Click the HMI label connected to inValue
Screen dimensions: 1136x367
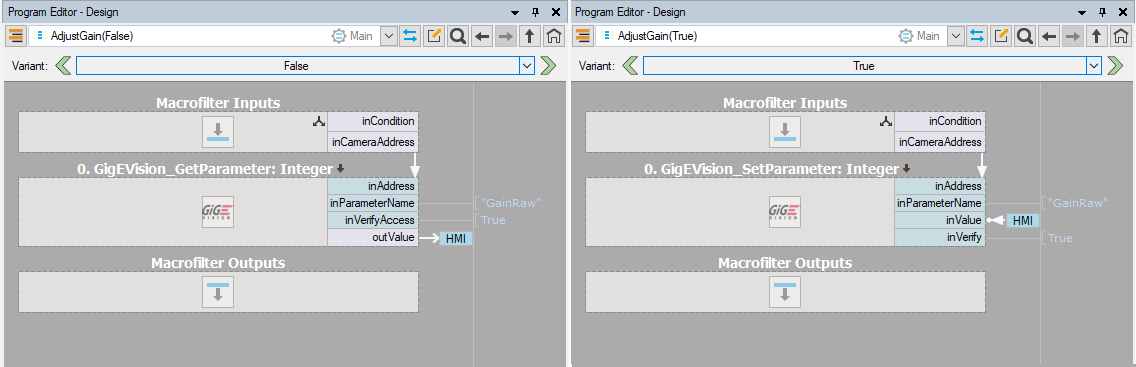pyautogui.click(x=1022, y=221)
